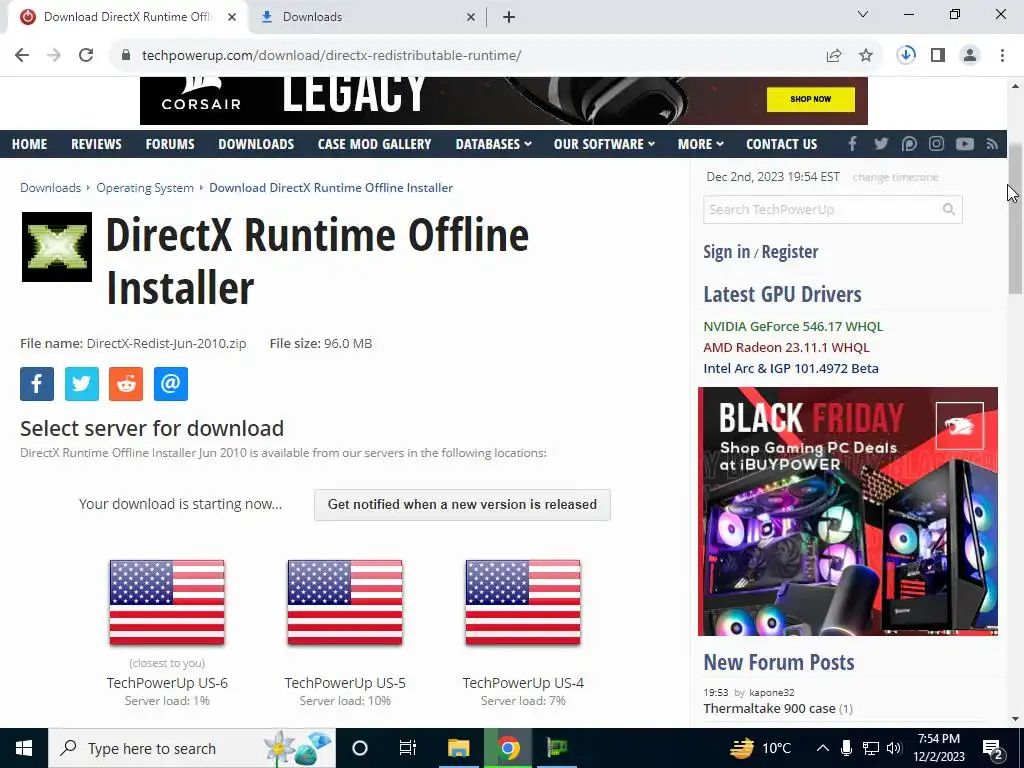
Task: Reload the current page
Action: pos(86,55)
